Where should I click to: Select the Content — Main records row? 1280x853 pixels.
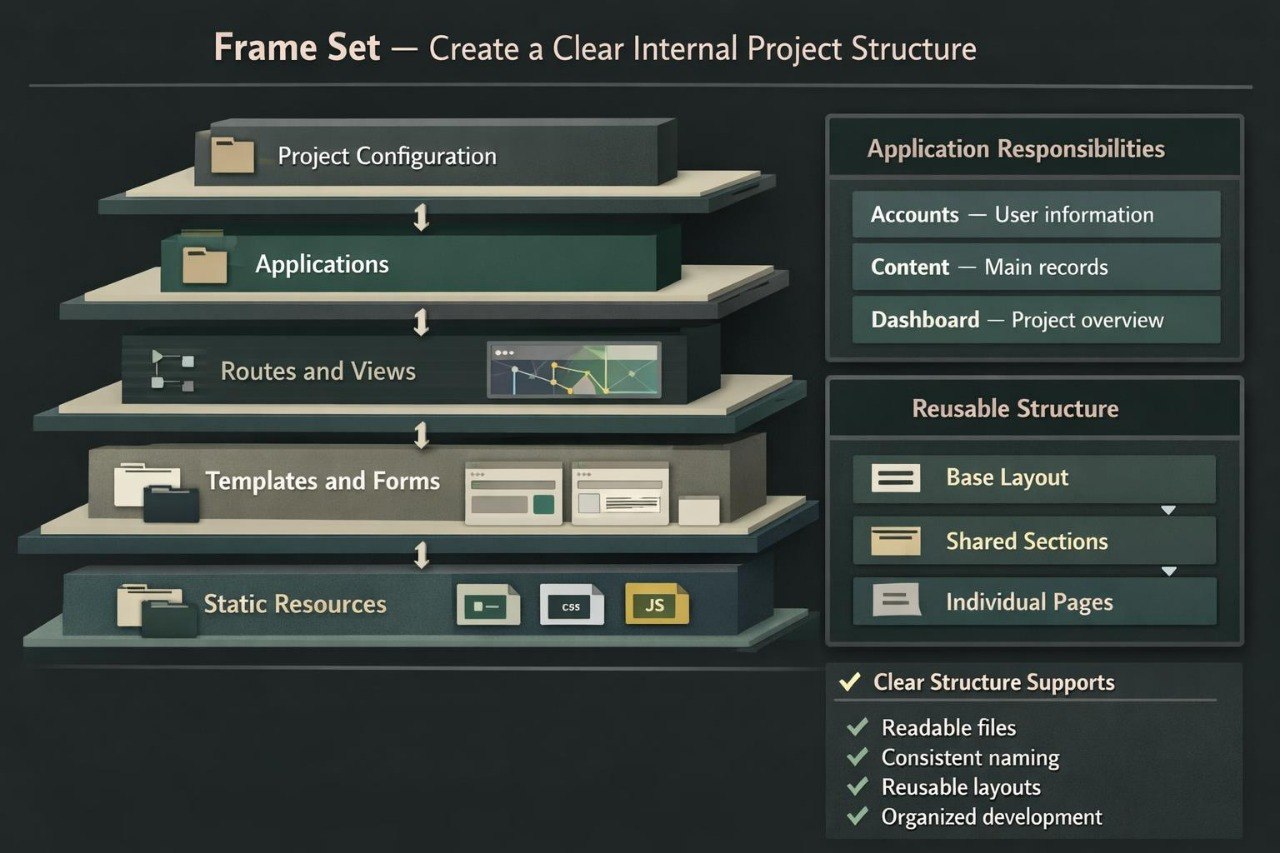pos(1036,267)
